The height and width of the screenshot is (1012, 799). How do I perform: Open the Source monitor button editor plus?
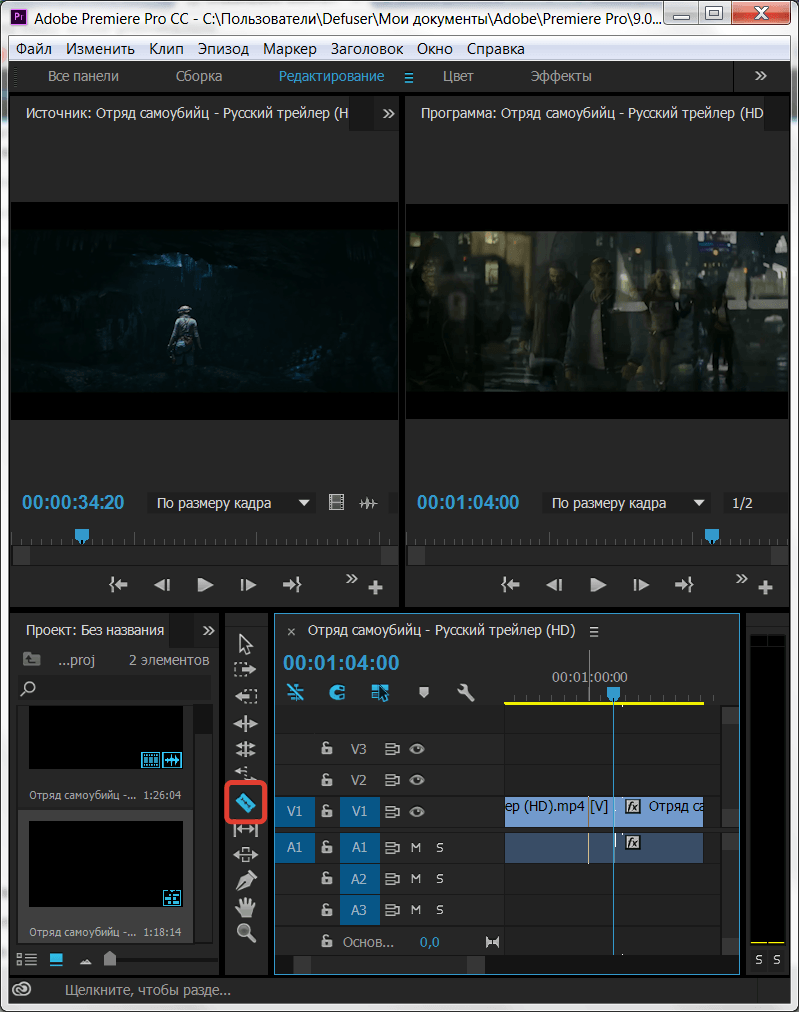(x=375, y=587)
